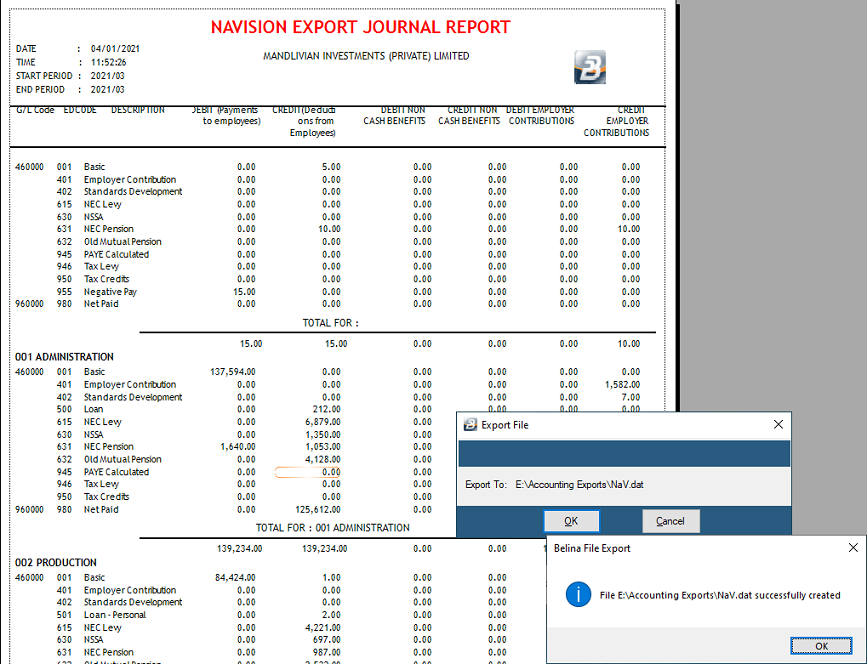Click the Production NEC Levy credit value 4,221.00

[322, 627]
